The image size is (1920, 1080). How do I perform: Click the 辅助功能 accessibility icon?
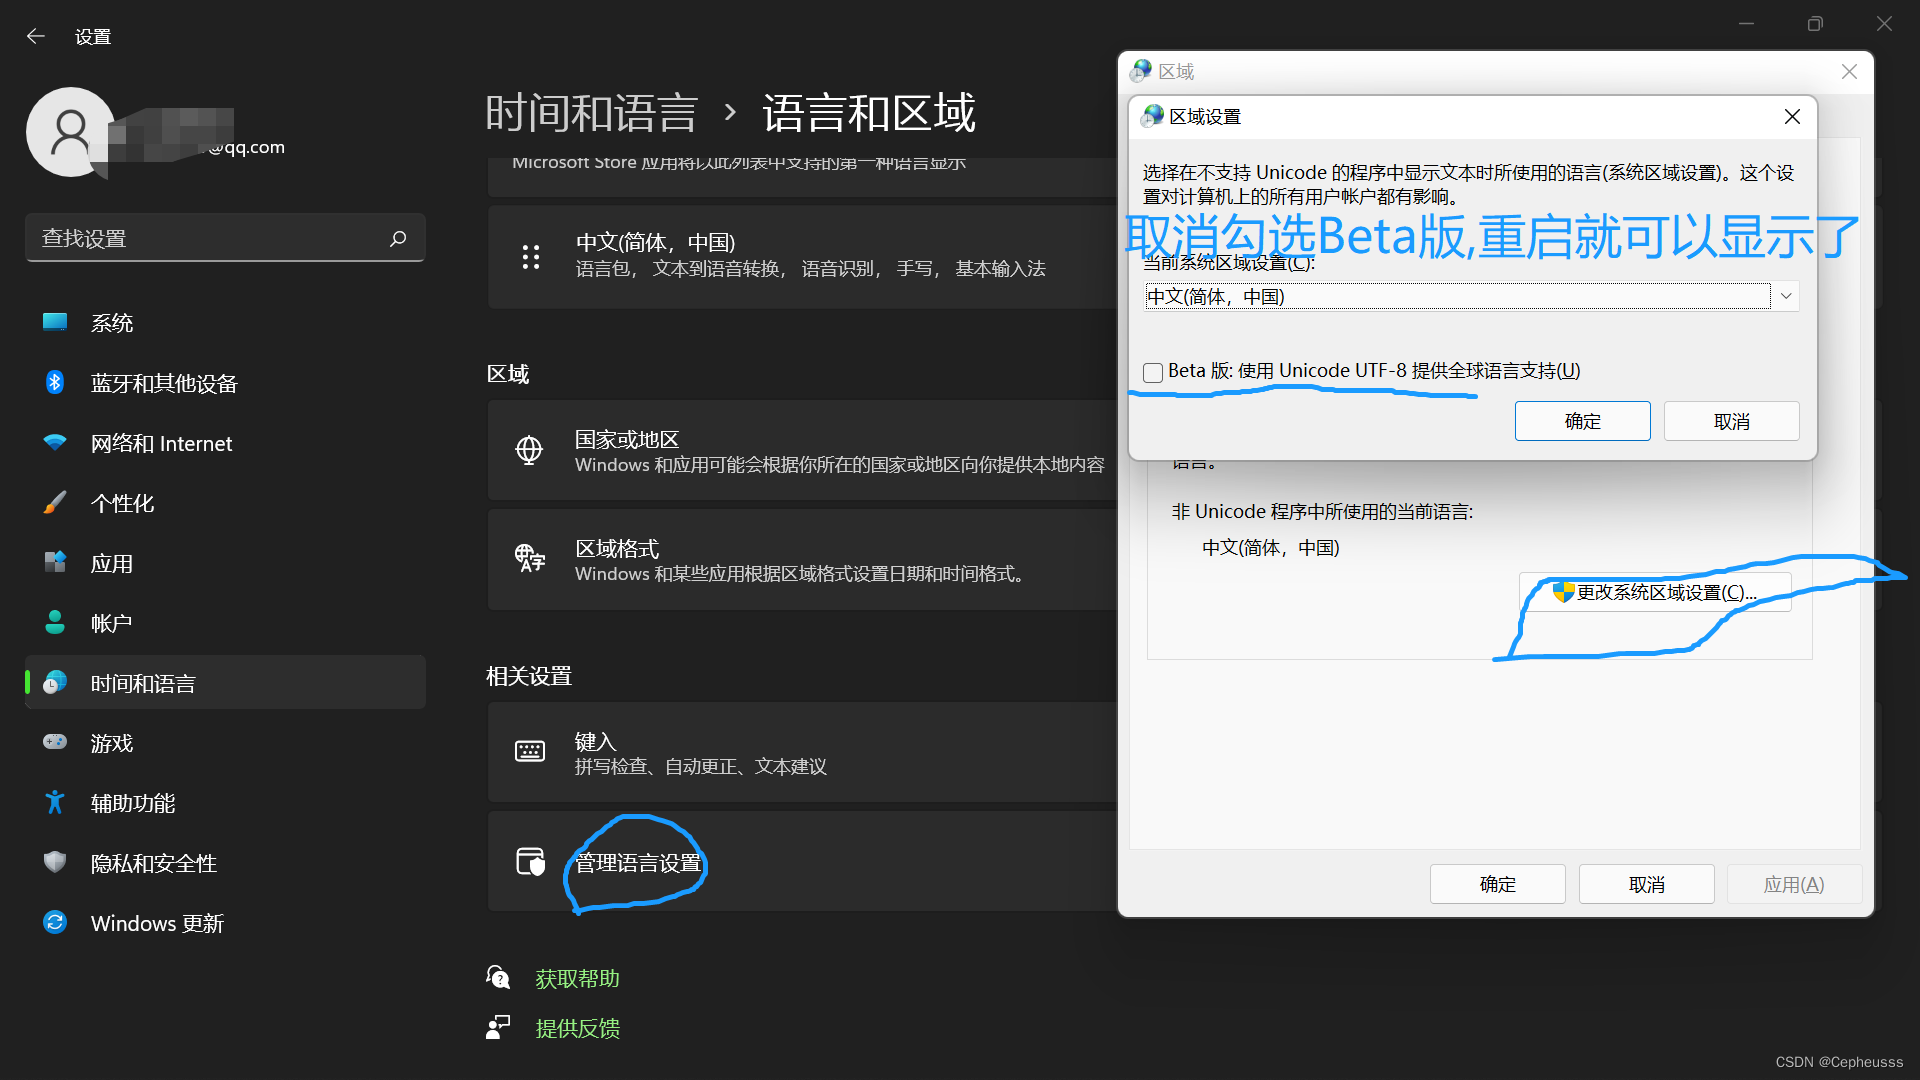click(x=55, y=803)
